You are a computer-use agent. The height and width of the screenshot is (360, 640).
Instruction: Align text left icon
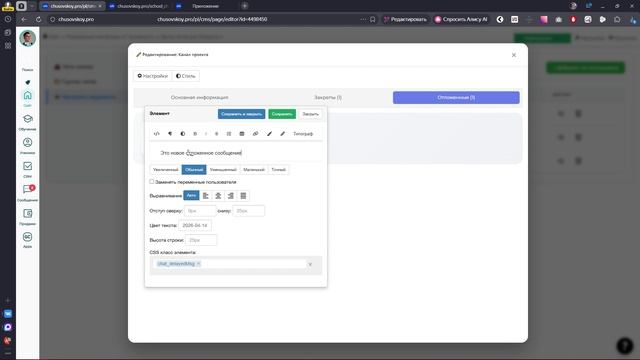pos(206,196)
